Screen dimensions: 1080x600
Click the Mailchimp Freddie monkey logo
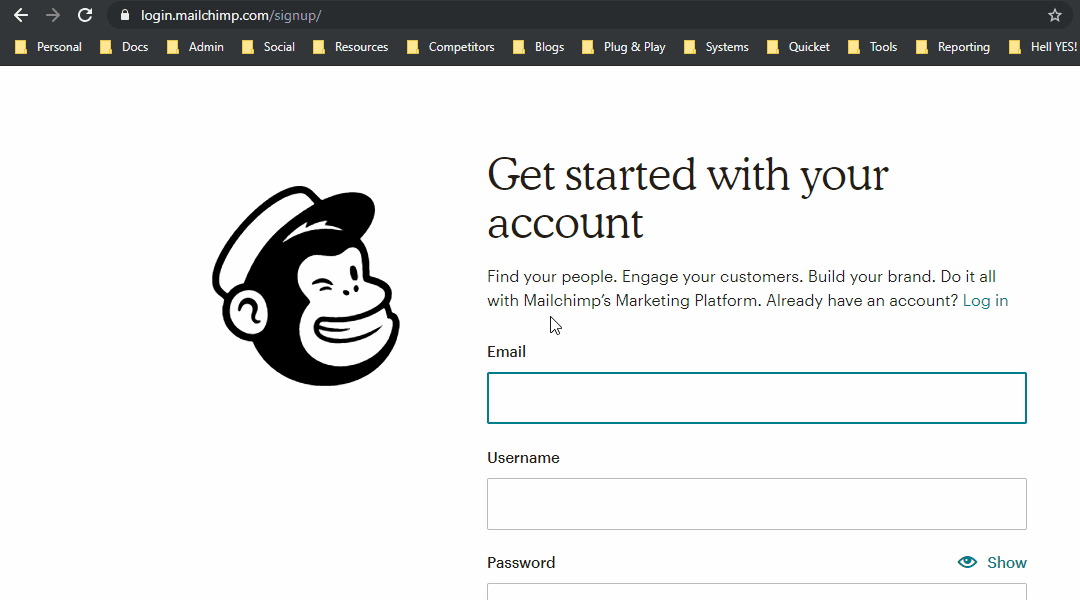pyautogui.click(x=306, y=285)
